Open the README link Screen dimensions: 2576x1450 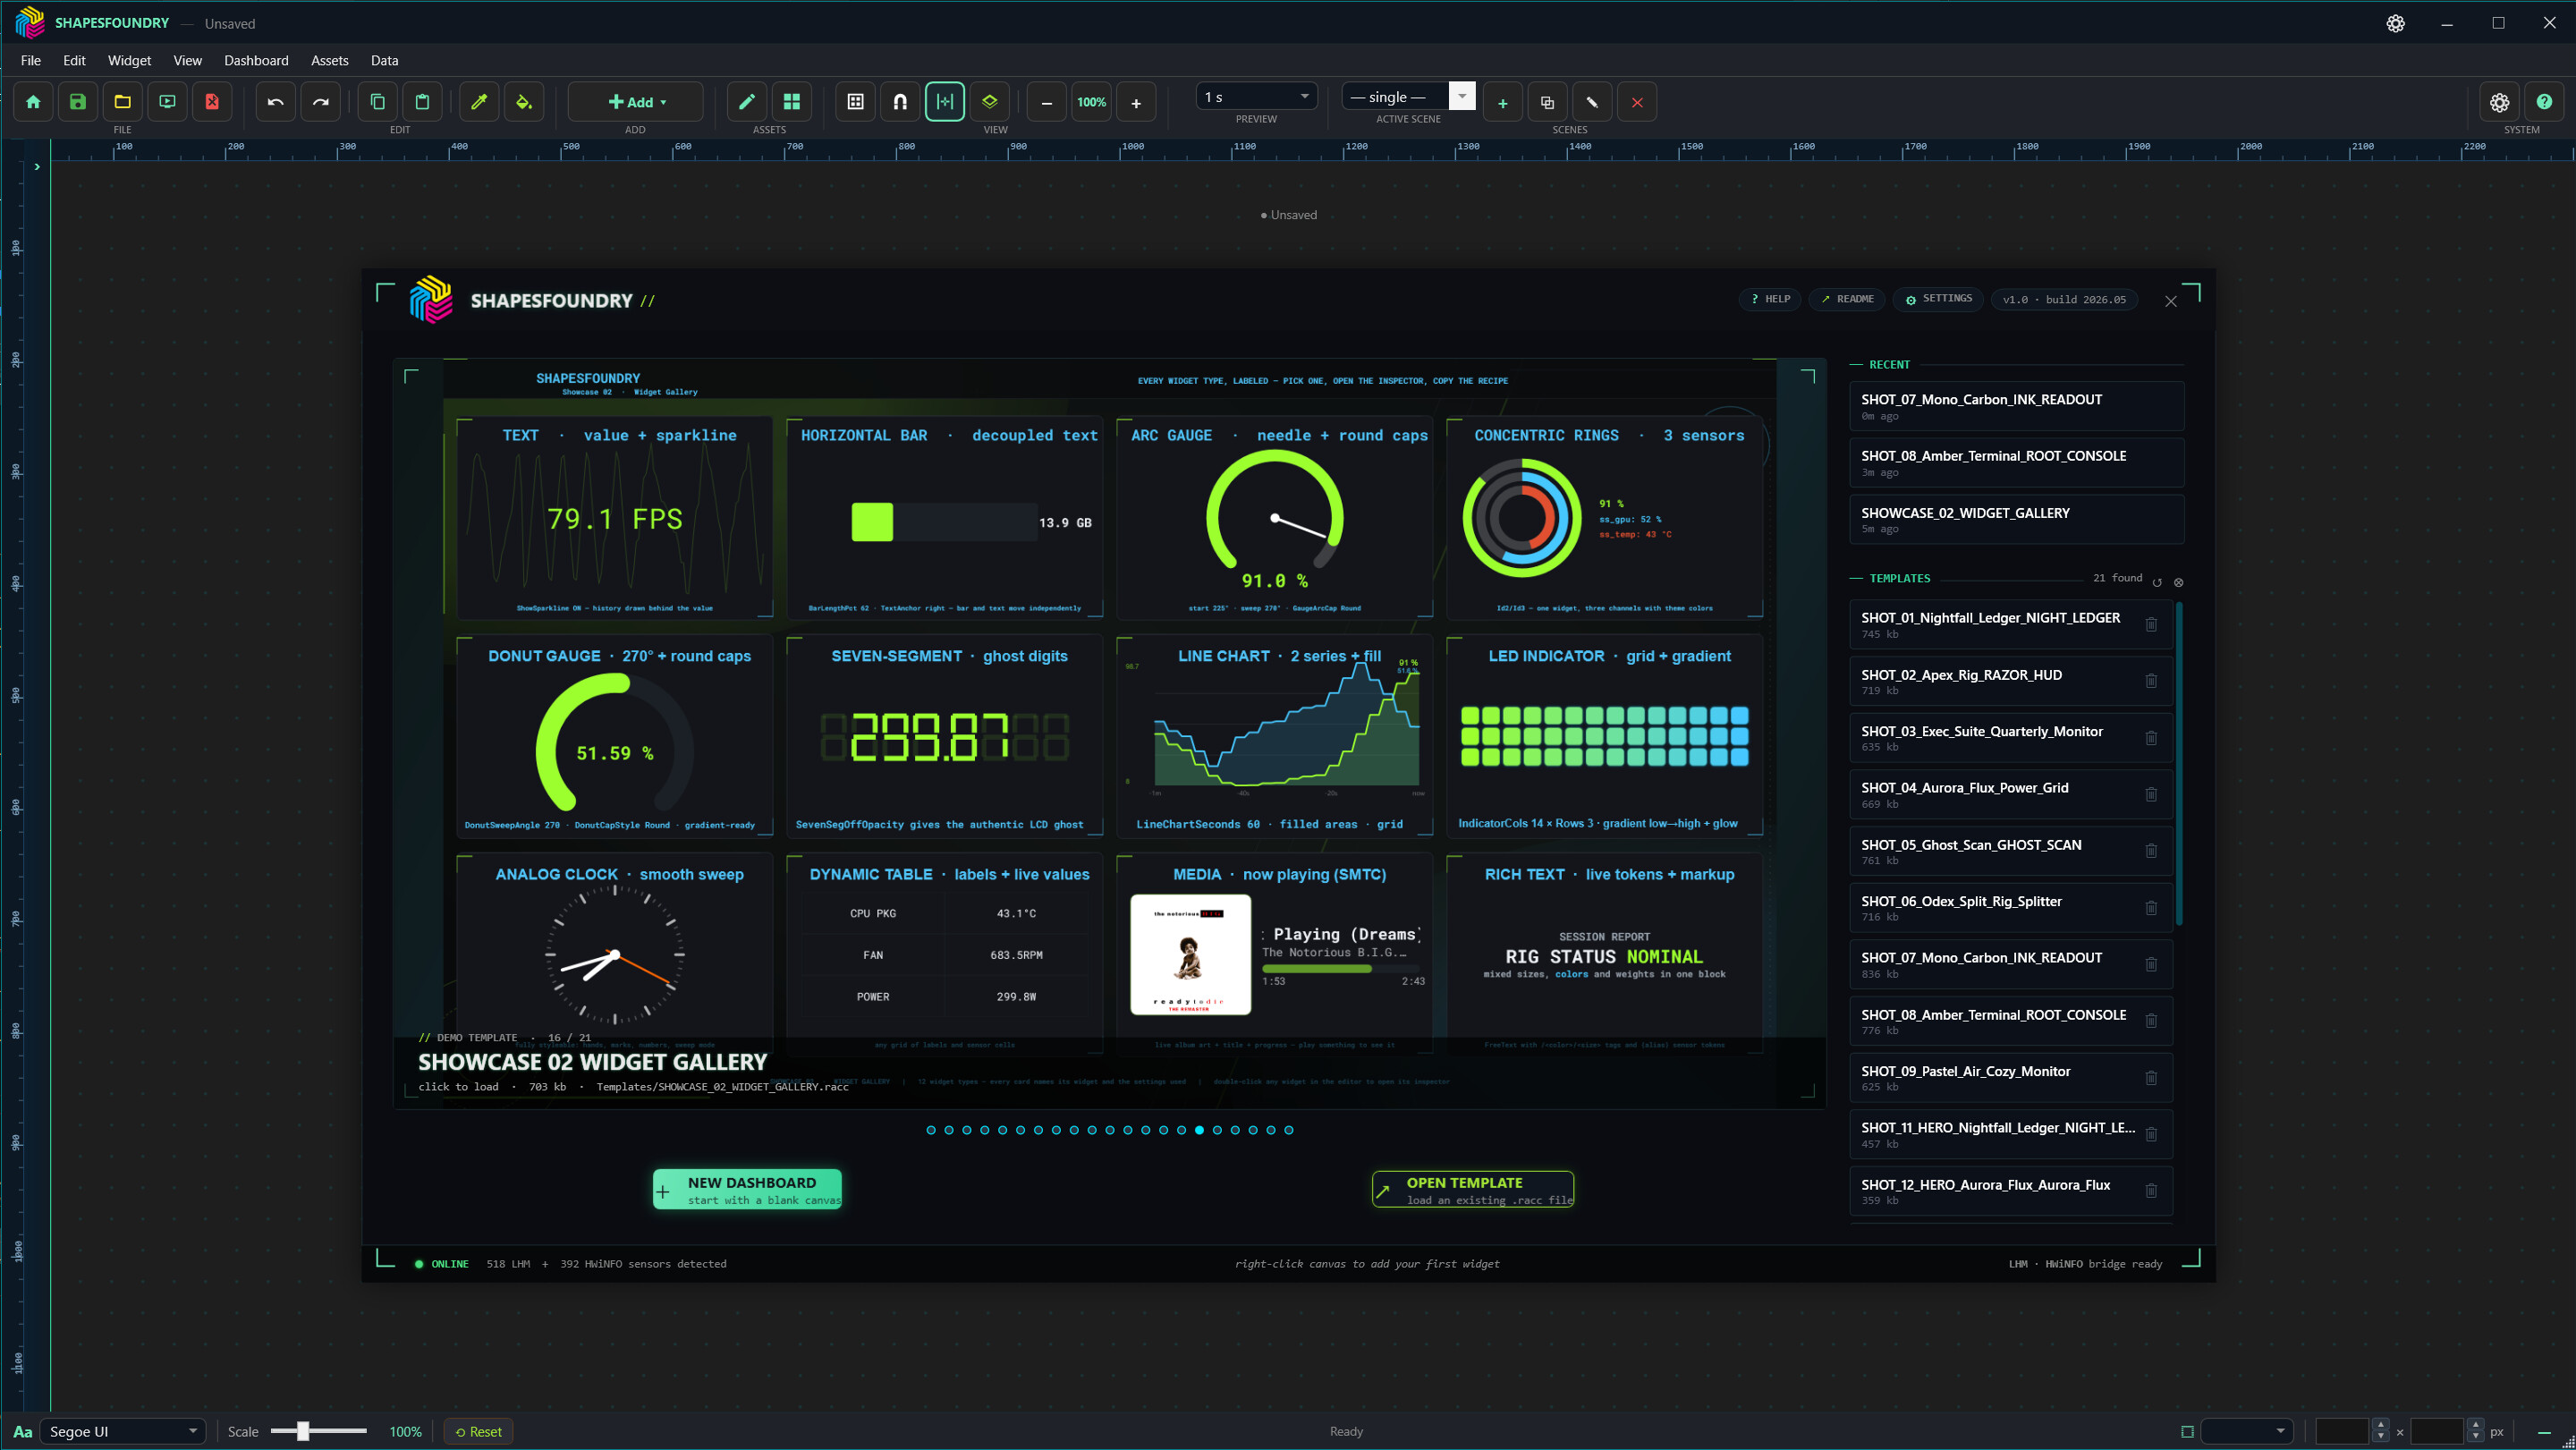(1847, 299)
